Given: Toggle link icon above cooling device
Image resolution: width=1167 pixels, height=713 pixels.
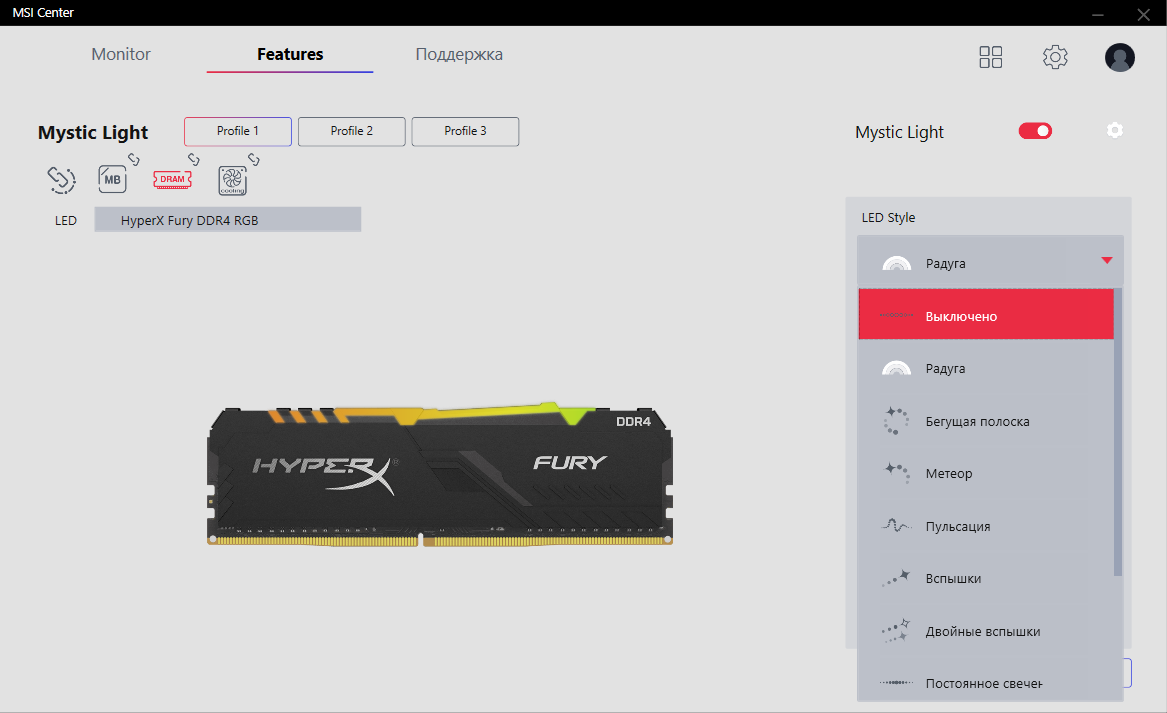Looking at the screenshot, I should (254, 159).
